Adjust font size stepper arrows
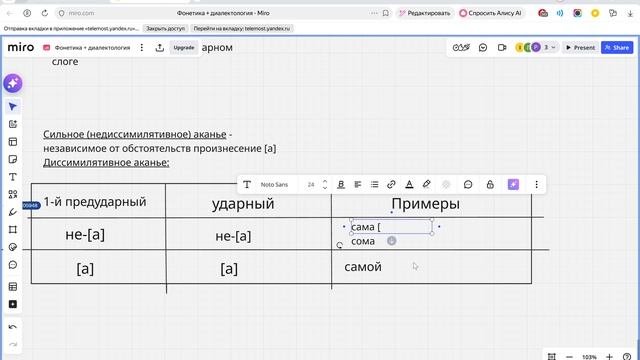Screen dimensions: 640x360 pyautogui.click(x=325, y=184)
